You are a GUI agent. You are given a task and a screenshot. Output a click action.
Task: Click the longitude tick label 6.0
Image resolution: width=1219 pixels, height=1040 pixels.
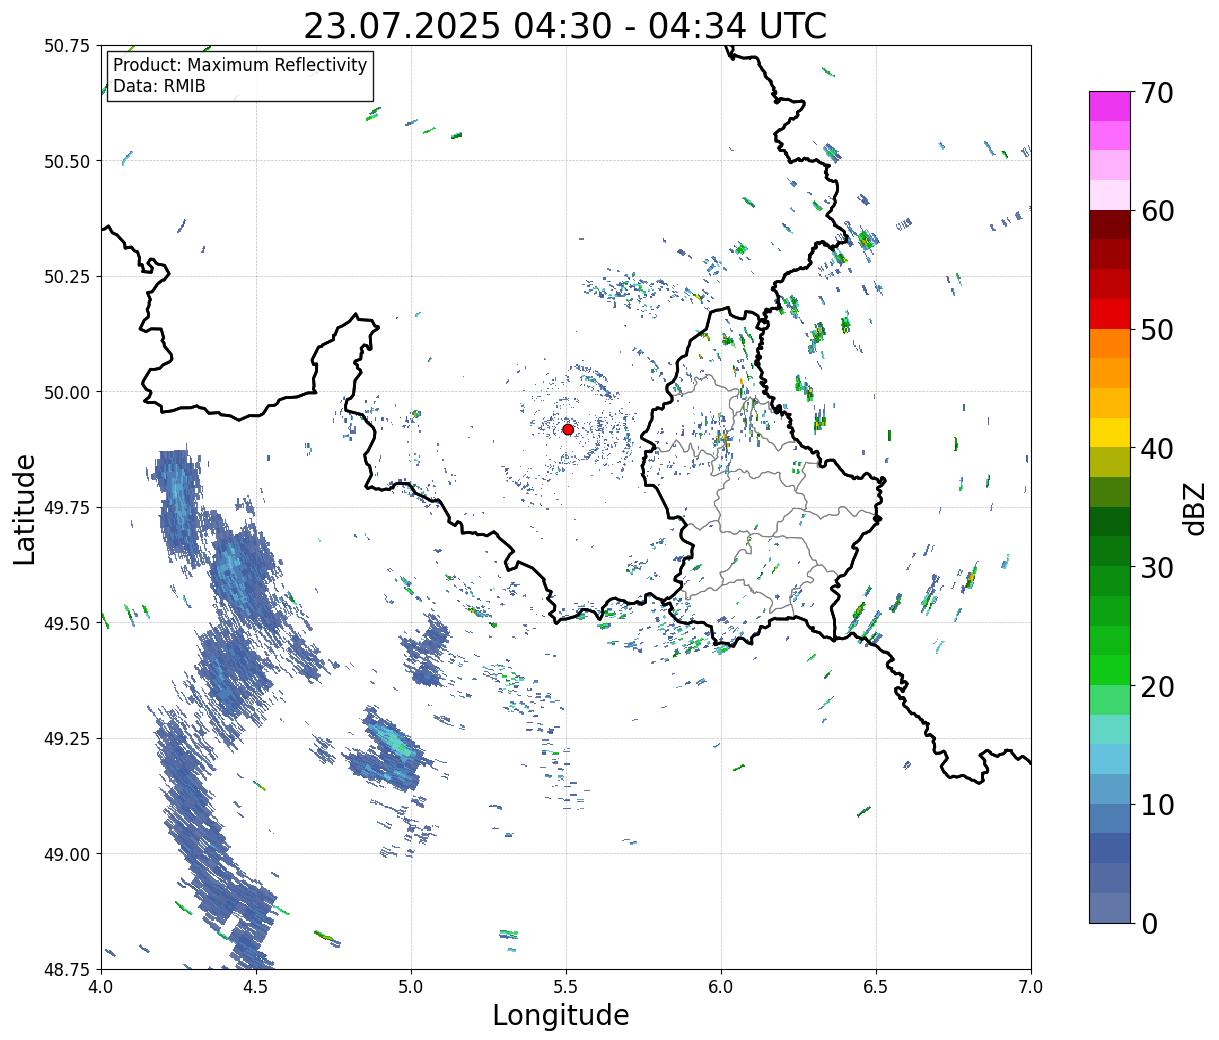tap(721, 986)
